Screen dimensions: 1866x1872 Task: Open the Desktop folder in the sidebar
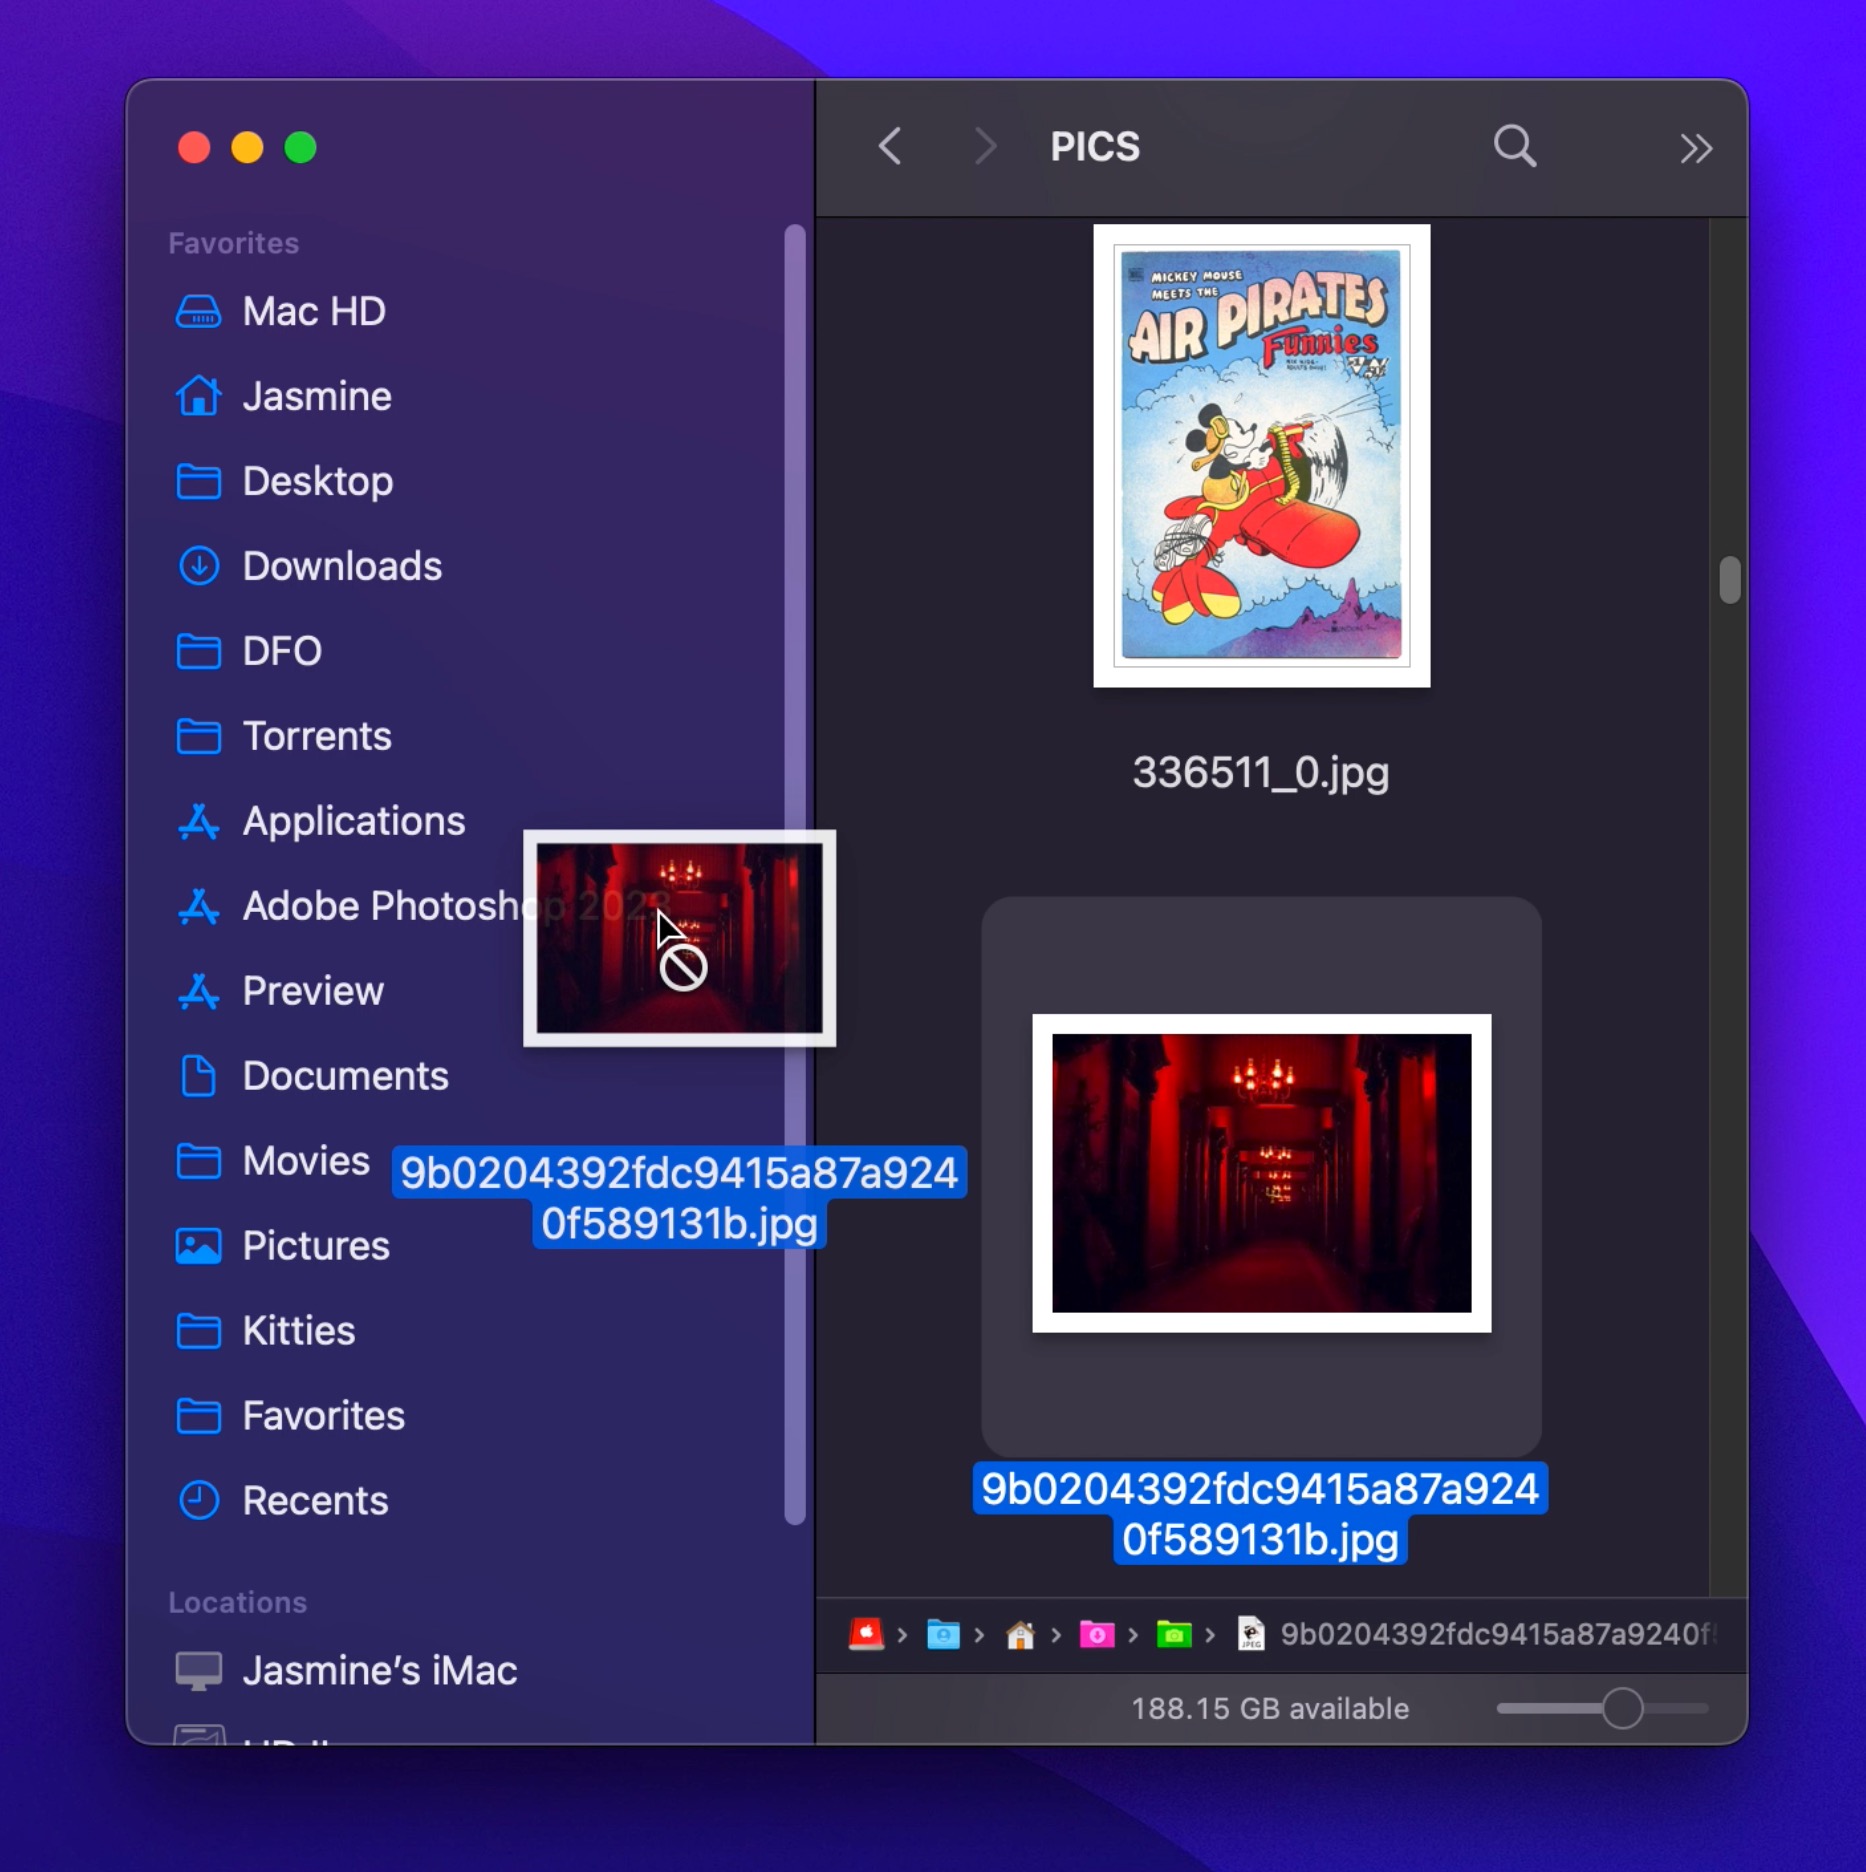coord(284,481)
